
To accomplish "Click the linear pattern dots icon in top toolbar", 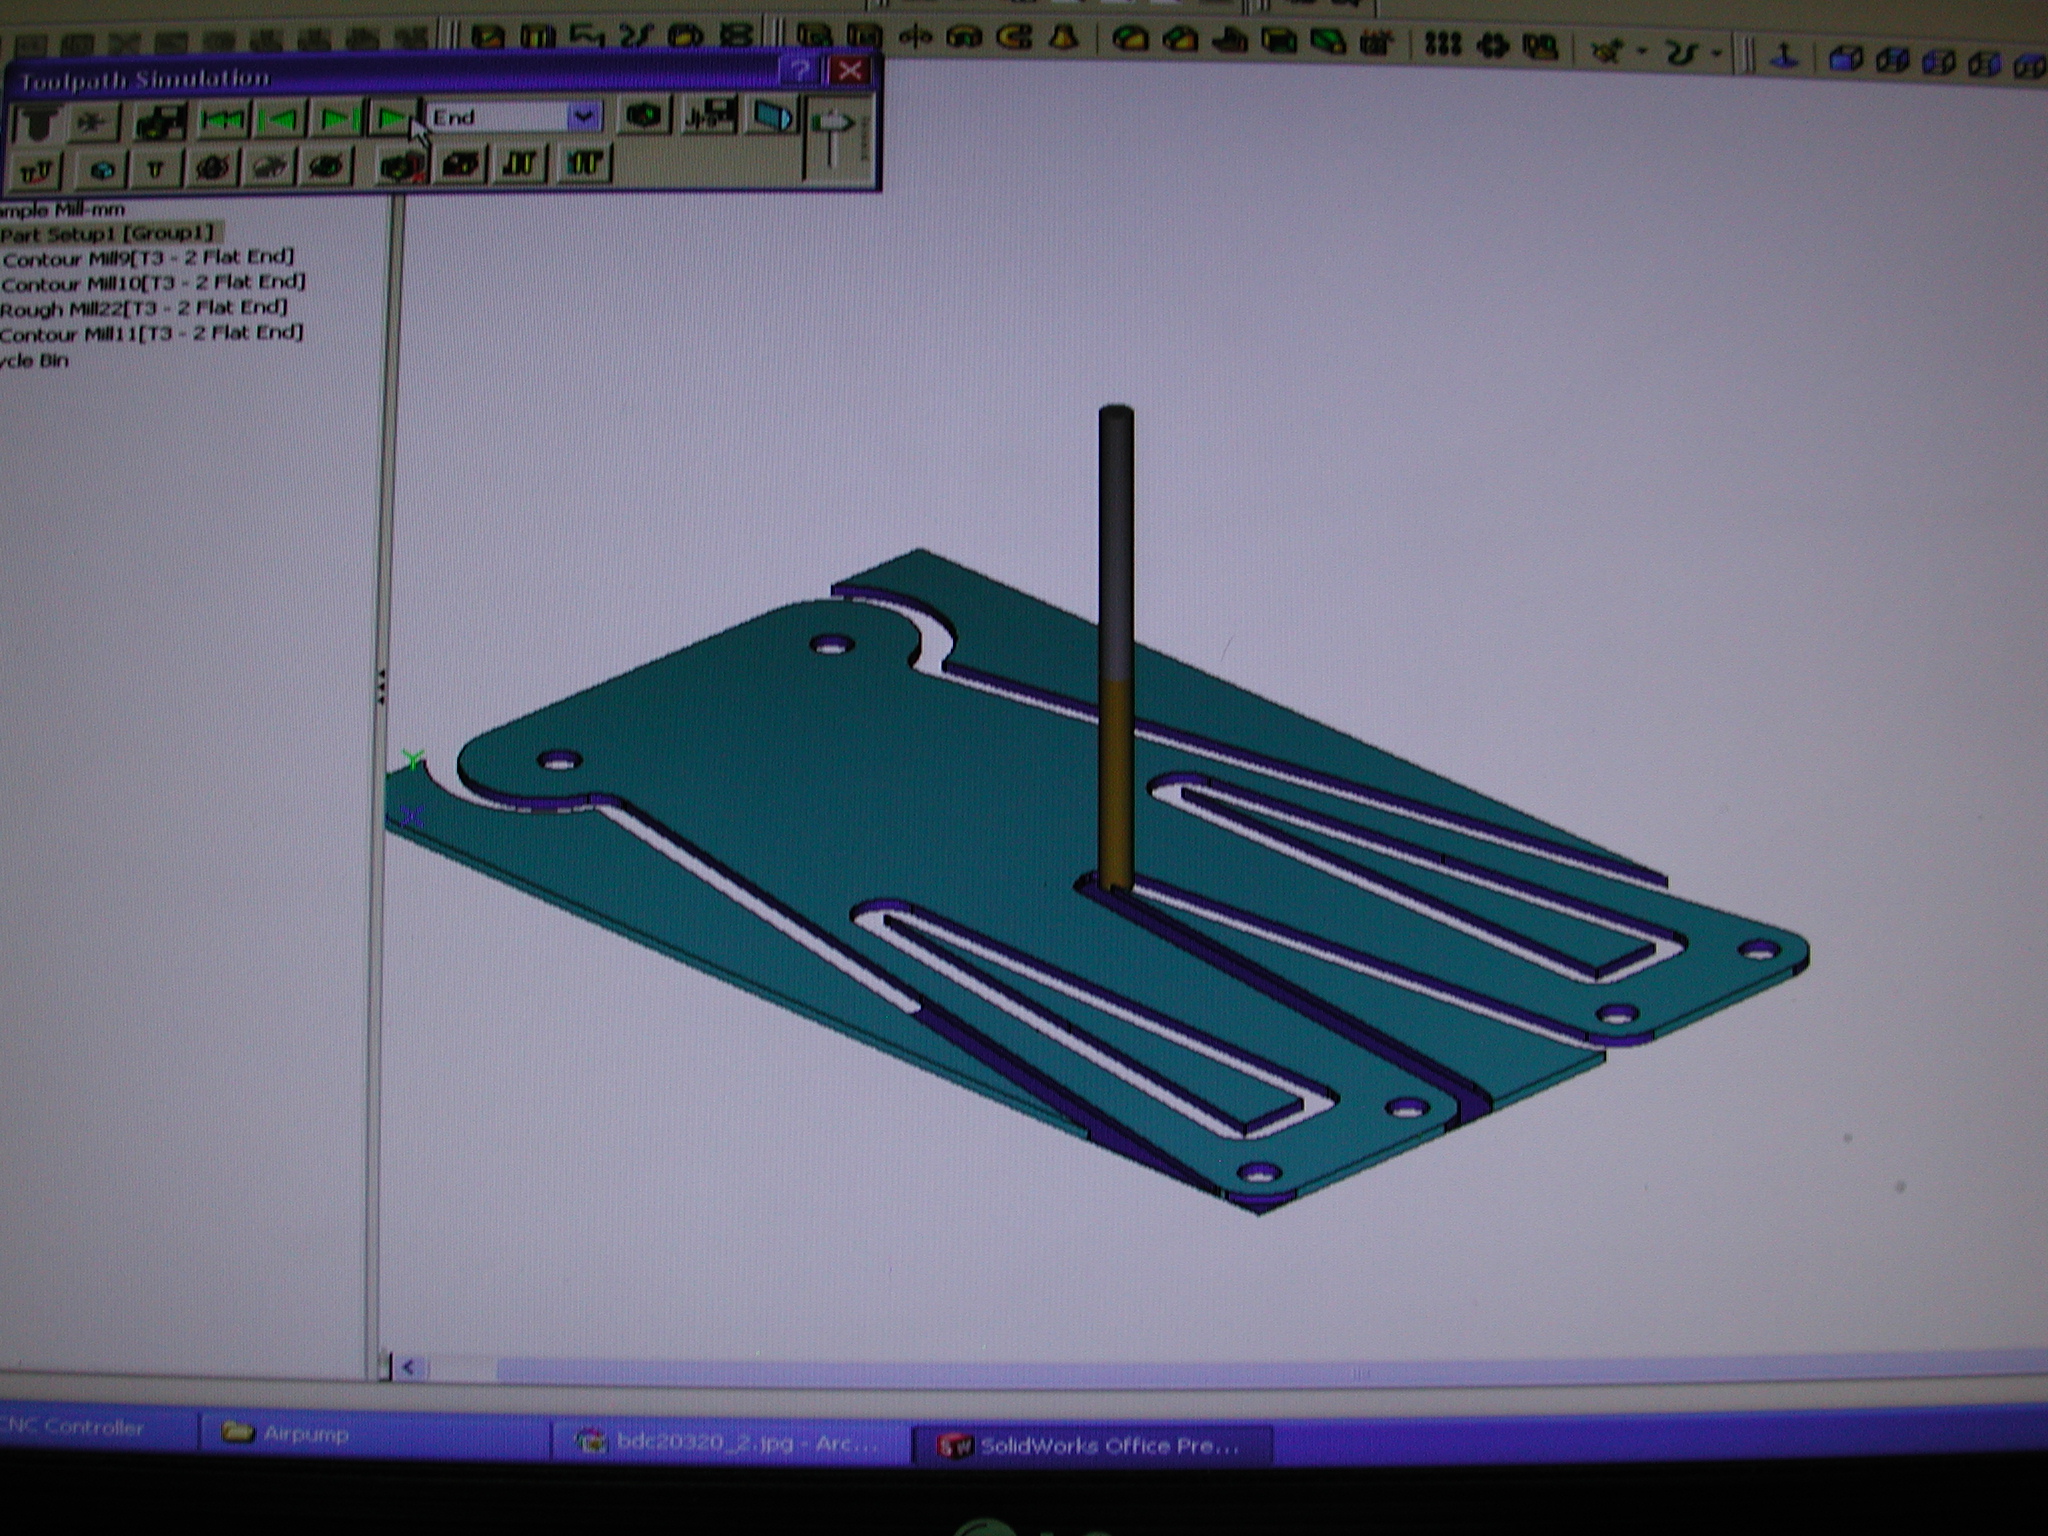I will click(1442, 44).
